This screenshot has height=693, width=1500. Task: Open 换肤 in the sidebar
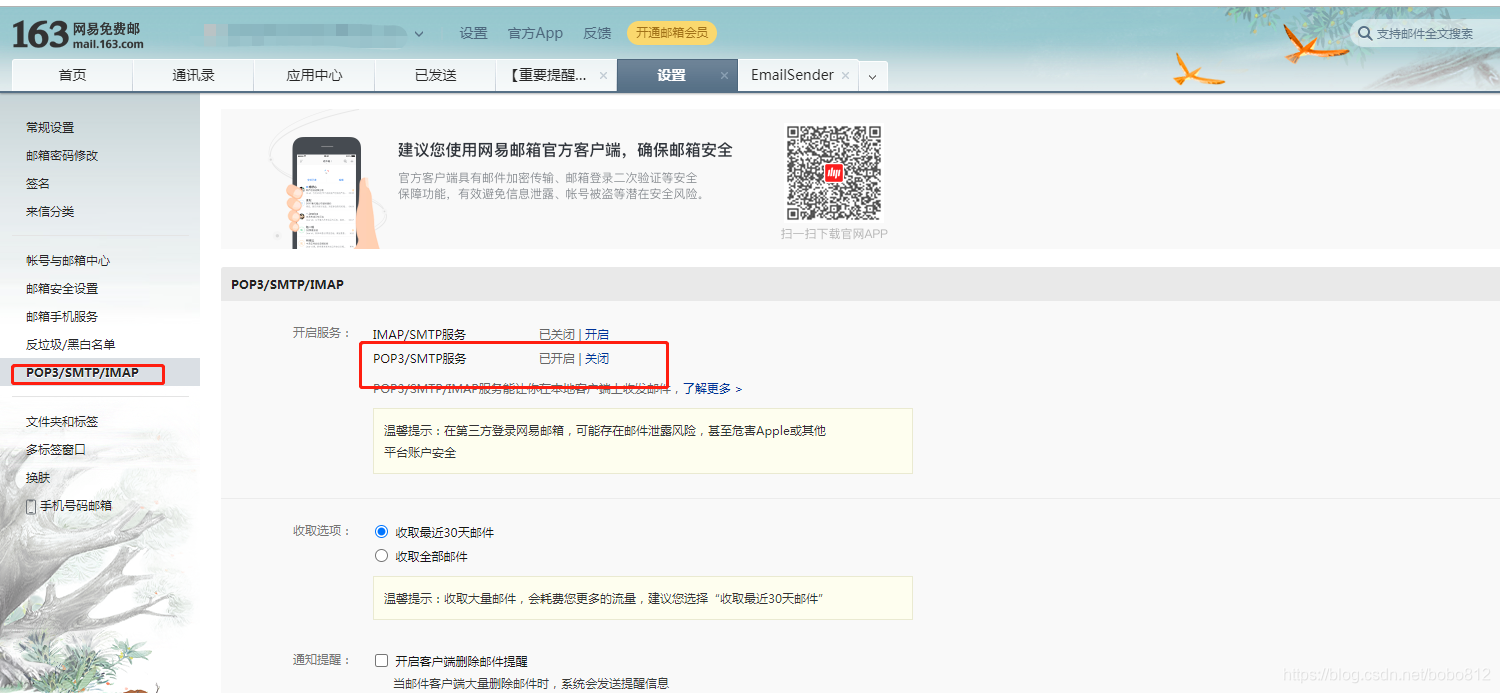point(38,477)
